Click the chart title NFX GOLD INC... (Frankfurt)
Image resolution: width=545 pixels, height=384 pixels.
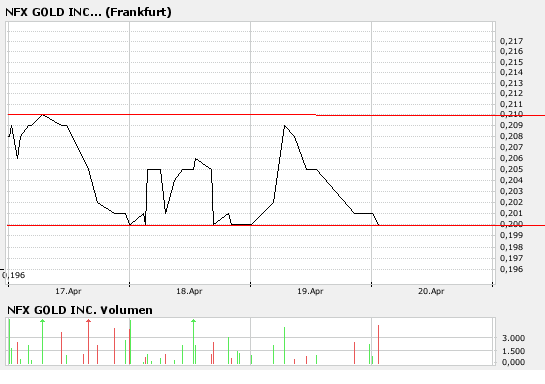click(88, 12)
